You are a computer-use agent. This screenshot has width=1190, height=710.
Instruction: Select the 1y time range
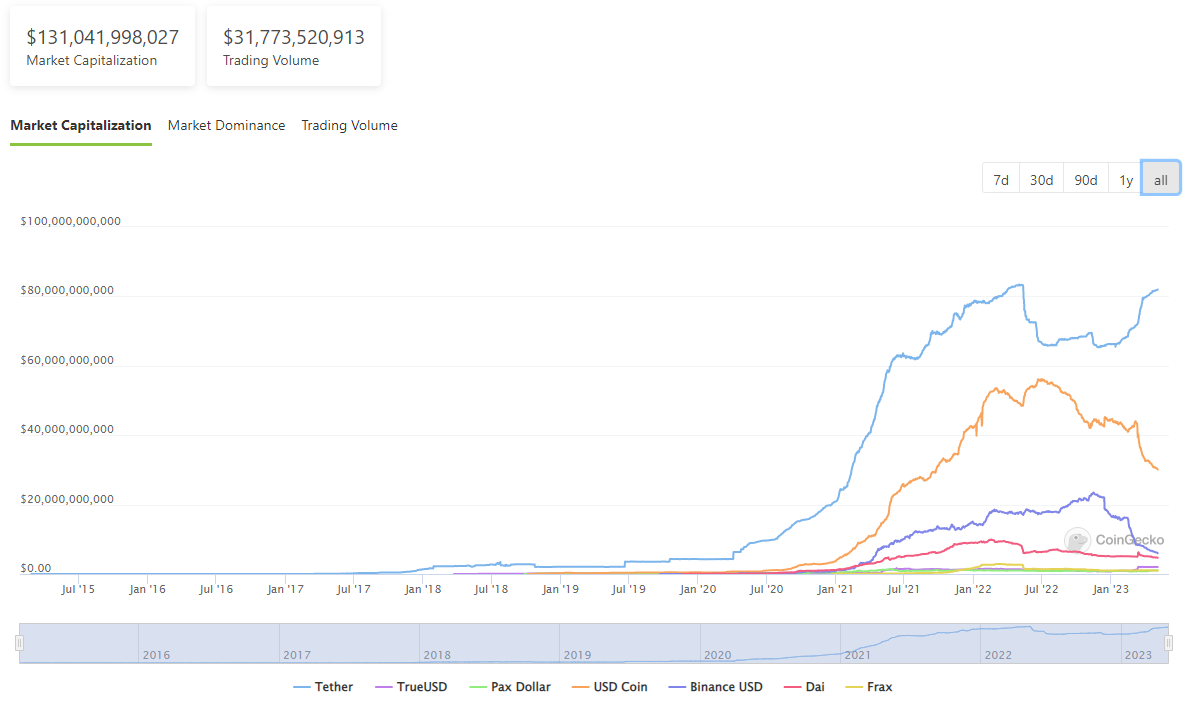(x=1125, y=180)
